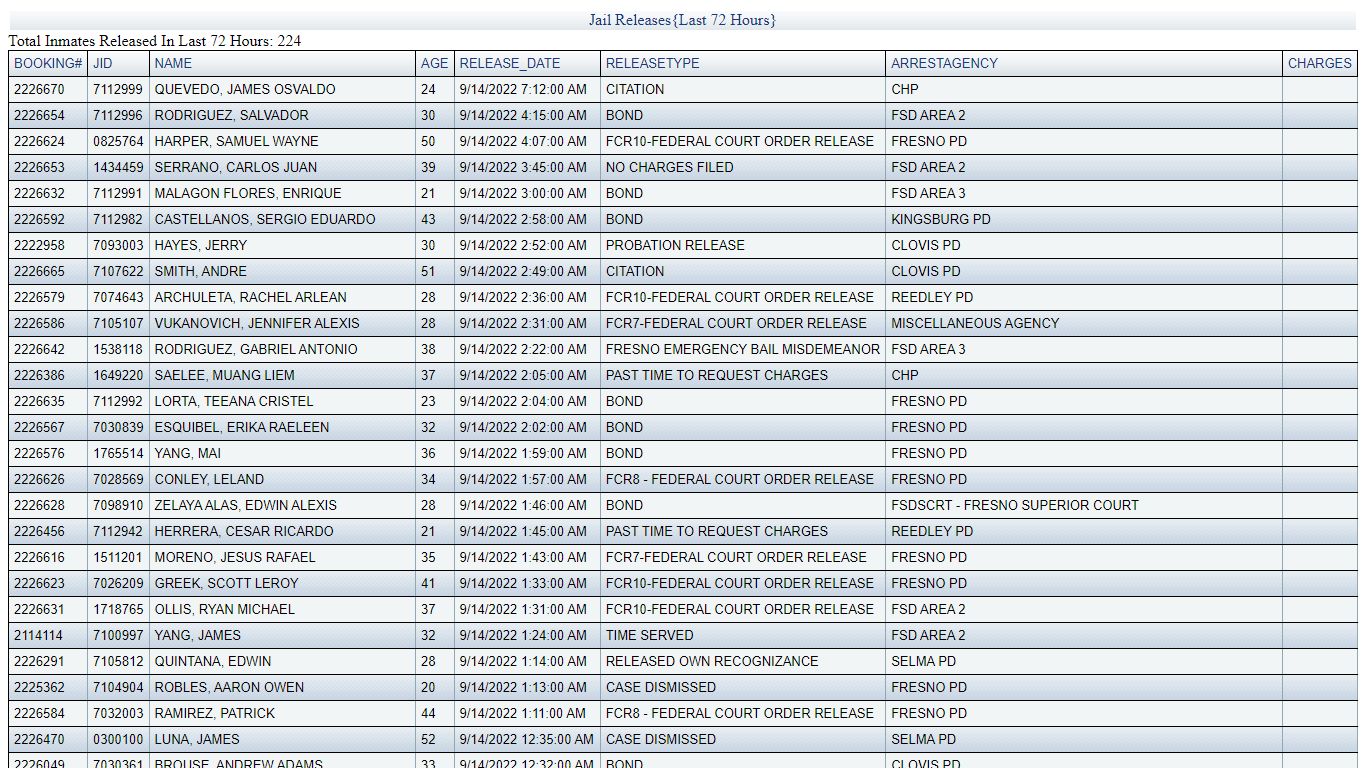Click name SERRANO, CARLOS JUAN
Viewport: 1366px width, 768px height.
[235, 167]
